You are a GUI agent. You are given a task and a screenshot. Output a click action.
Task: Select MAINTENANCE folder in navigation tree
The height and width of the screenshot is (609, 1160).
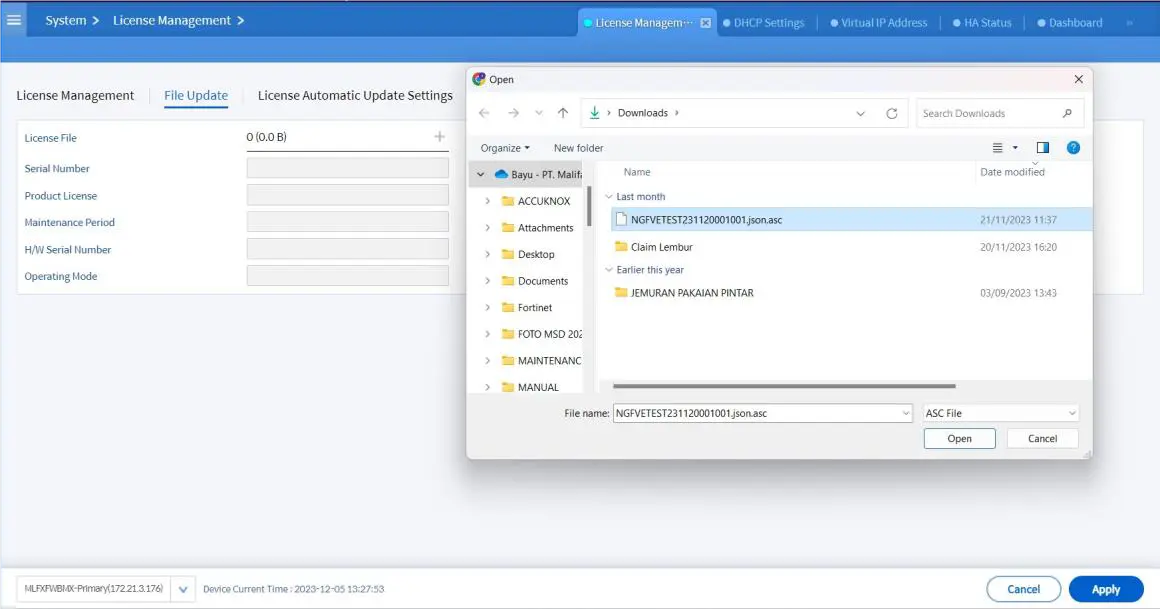542,361
